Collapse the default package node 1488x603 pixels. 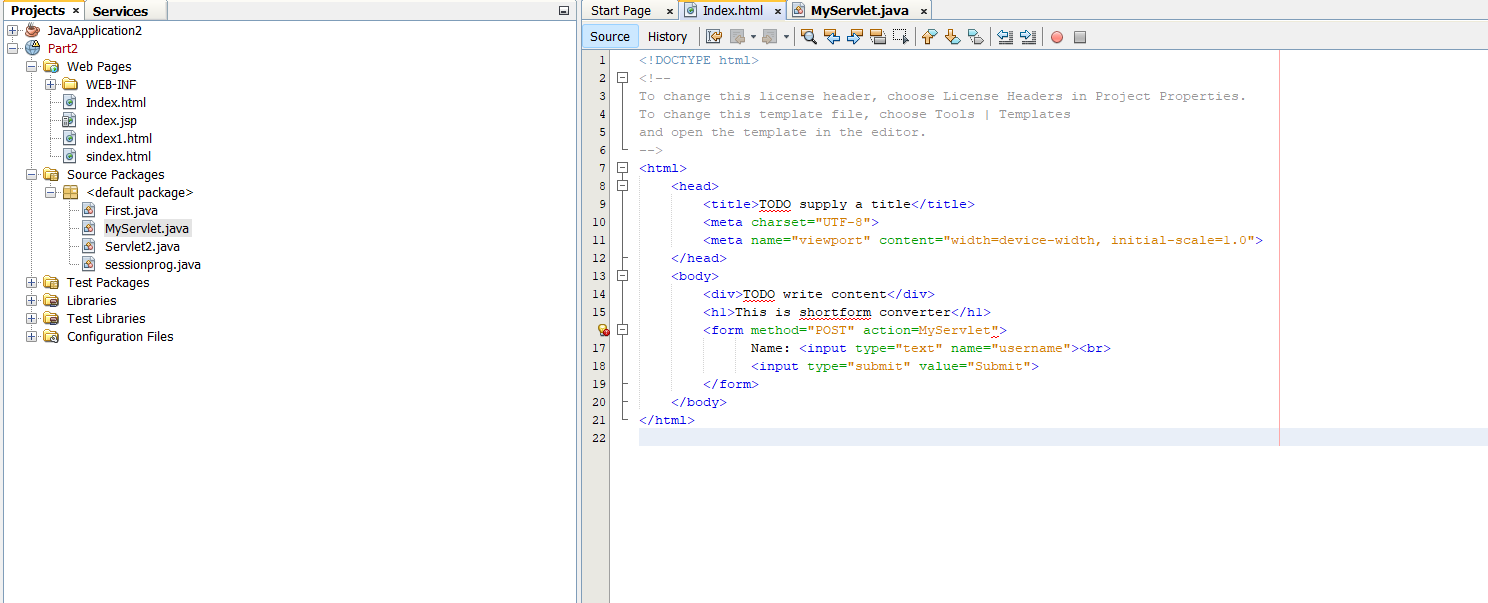click(51, 192)
